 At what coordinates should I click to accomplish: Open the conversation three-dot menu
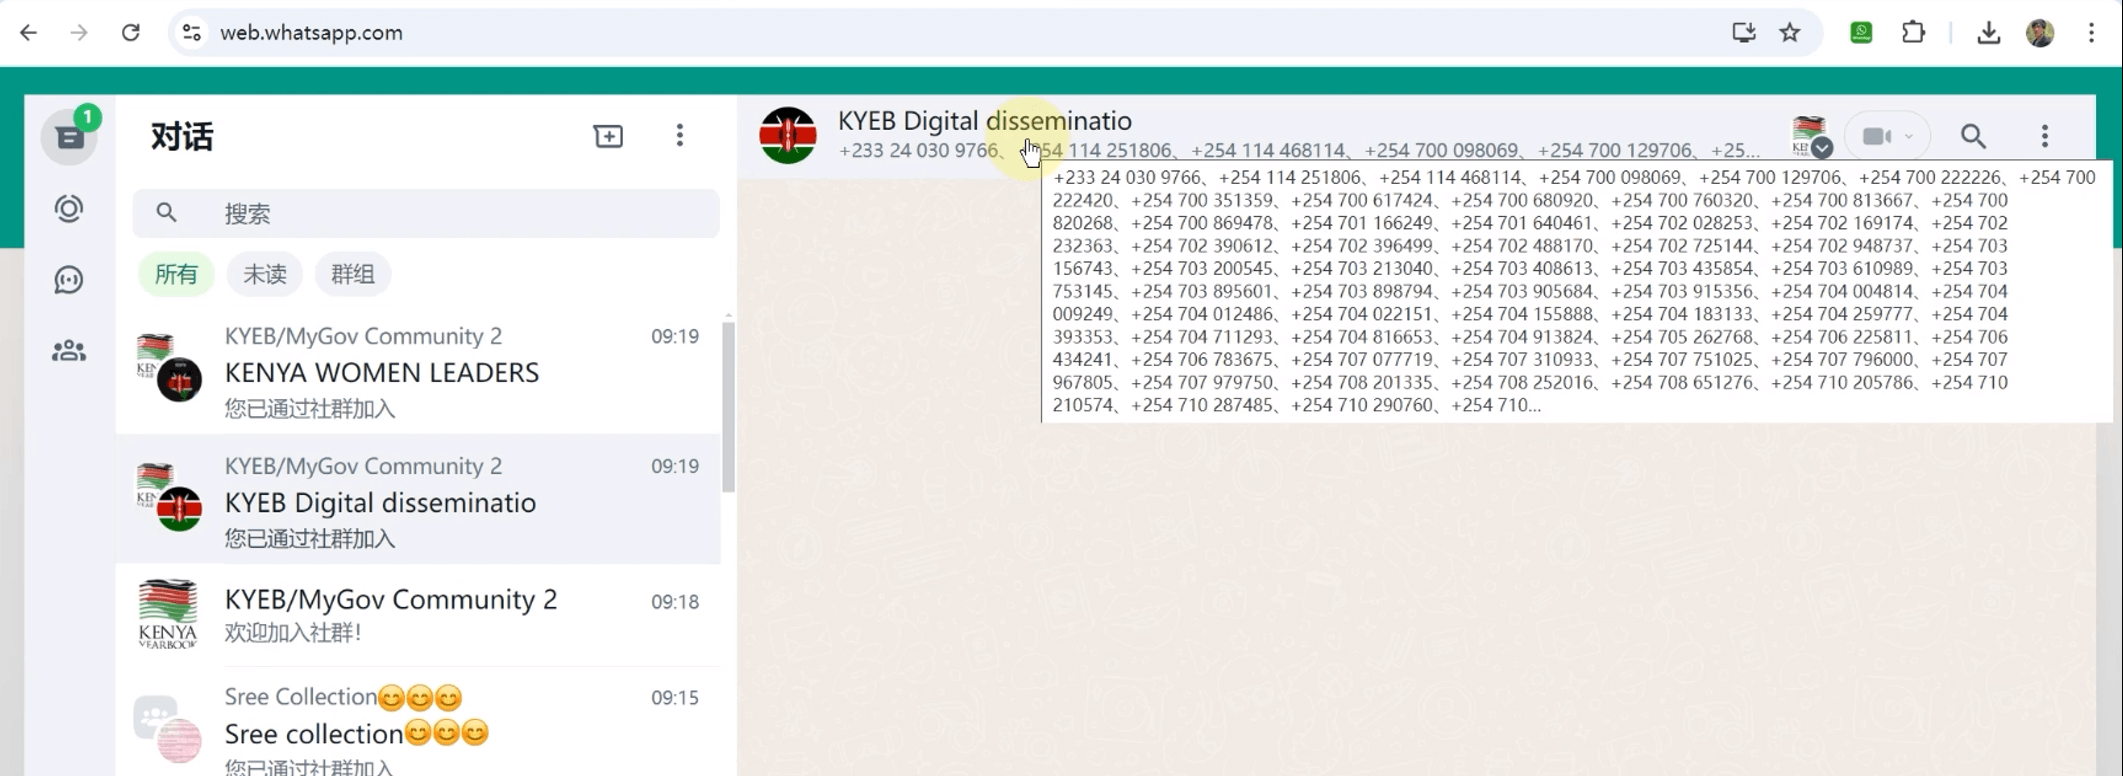[x=2045, y=136]
